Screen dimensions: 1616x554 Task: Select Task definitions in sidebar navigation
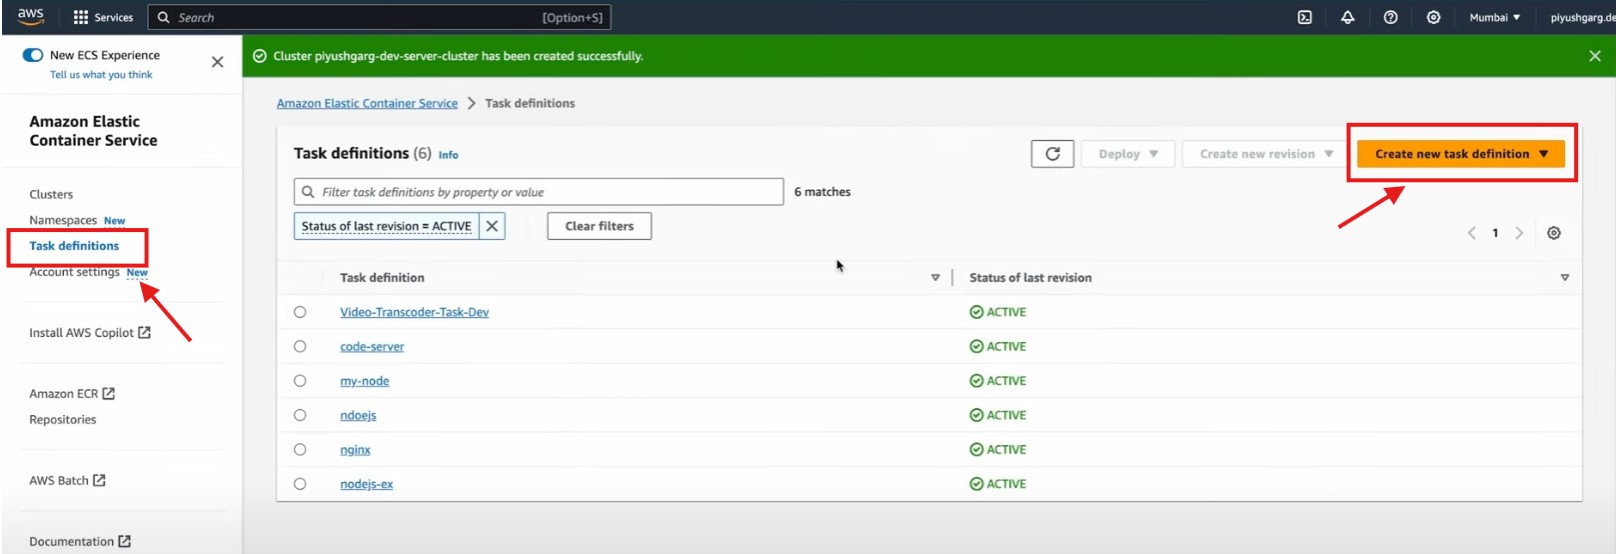pos(74,246)
